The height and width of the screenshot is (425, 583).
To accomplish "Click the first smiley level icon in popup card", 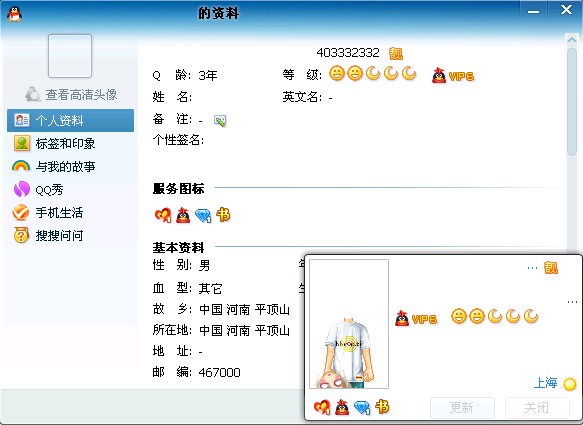I will pyautogui.click(x=459, y=316).
